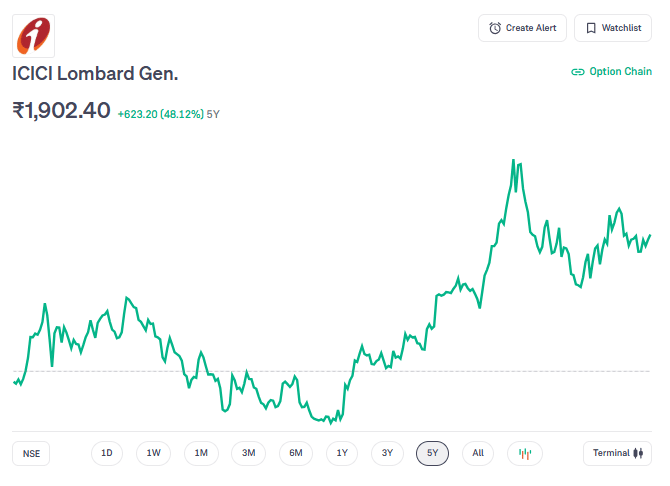The height and width of the screenshot is (486, 670).
Task: Add the stock to Watchlist
Action: point(612,28)
